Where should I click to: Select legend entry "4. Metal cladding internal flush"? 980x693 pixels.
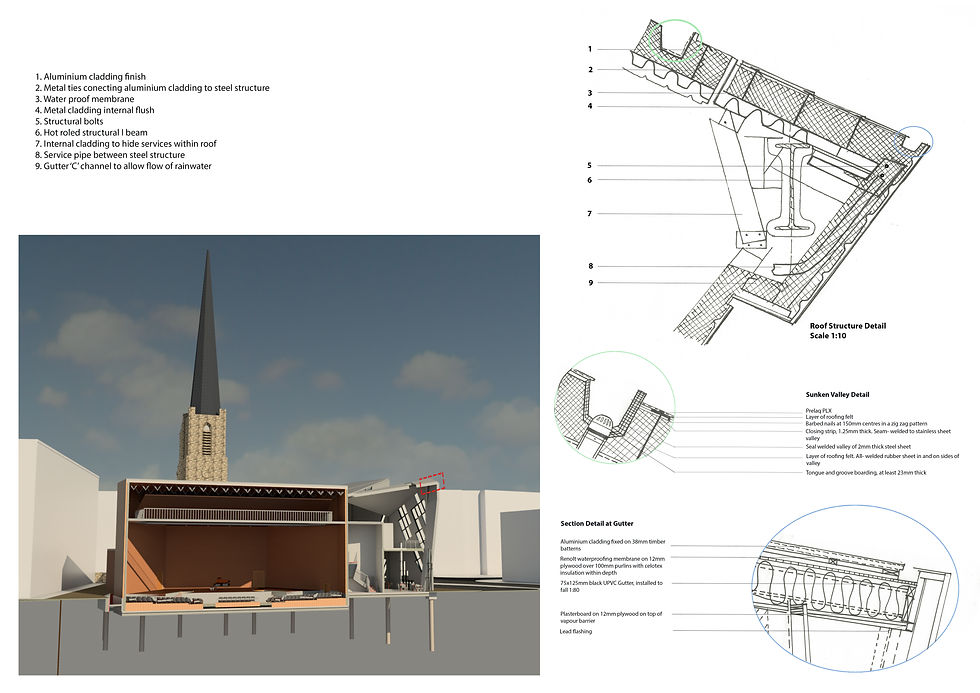[94, 110]
